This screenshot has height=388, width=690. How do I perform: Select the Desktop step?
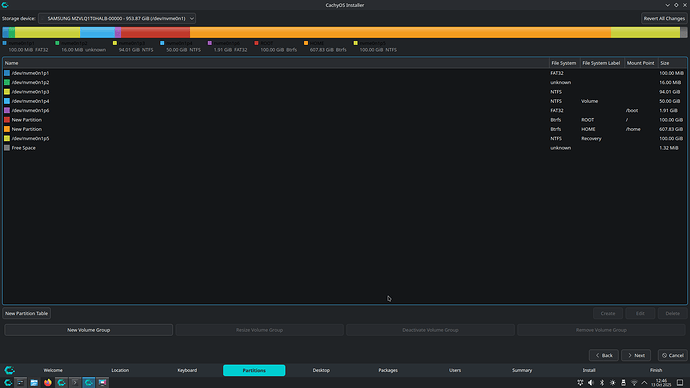[x=321, y=370]
